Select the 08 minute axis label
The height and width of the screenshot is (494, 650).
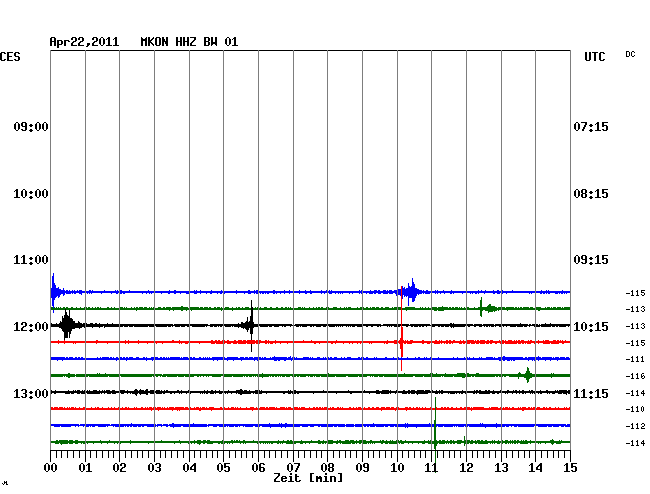(x=327, y=467)
